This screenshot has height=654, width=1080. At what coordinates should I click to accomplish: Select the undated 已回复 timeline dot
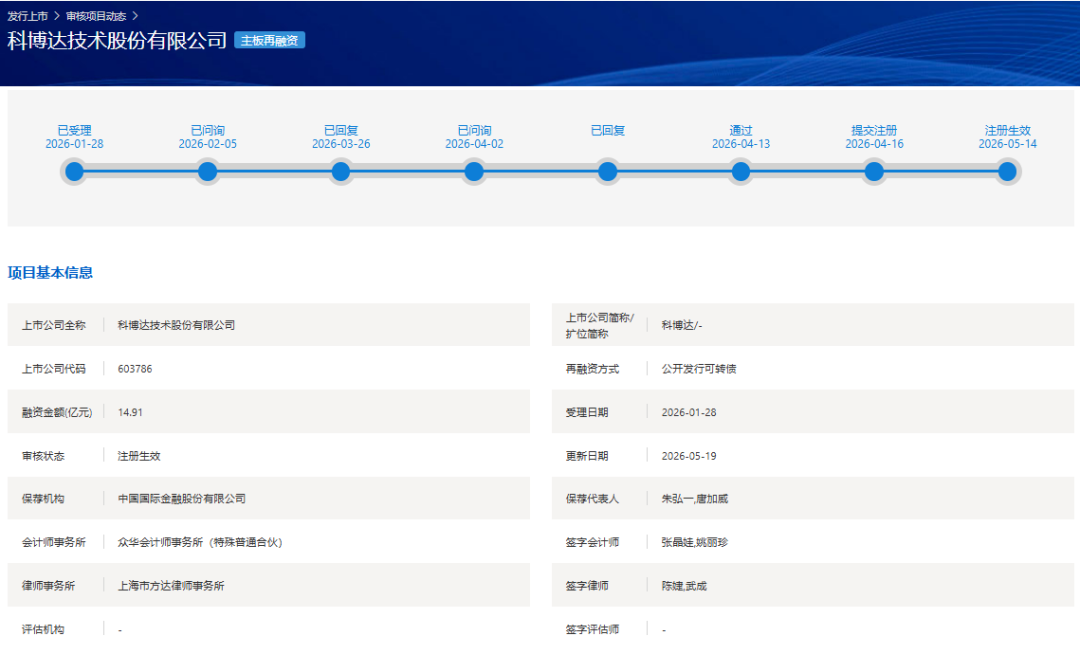point(608,171)
